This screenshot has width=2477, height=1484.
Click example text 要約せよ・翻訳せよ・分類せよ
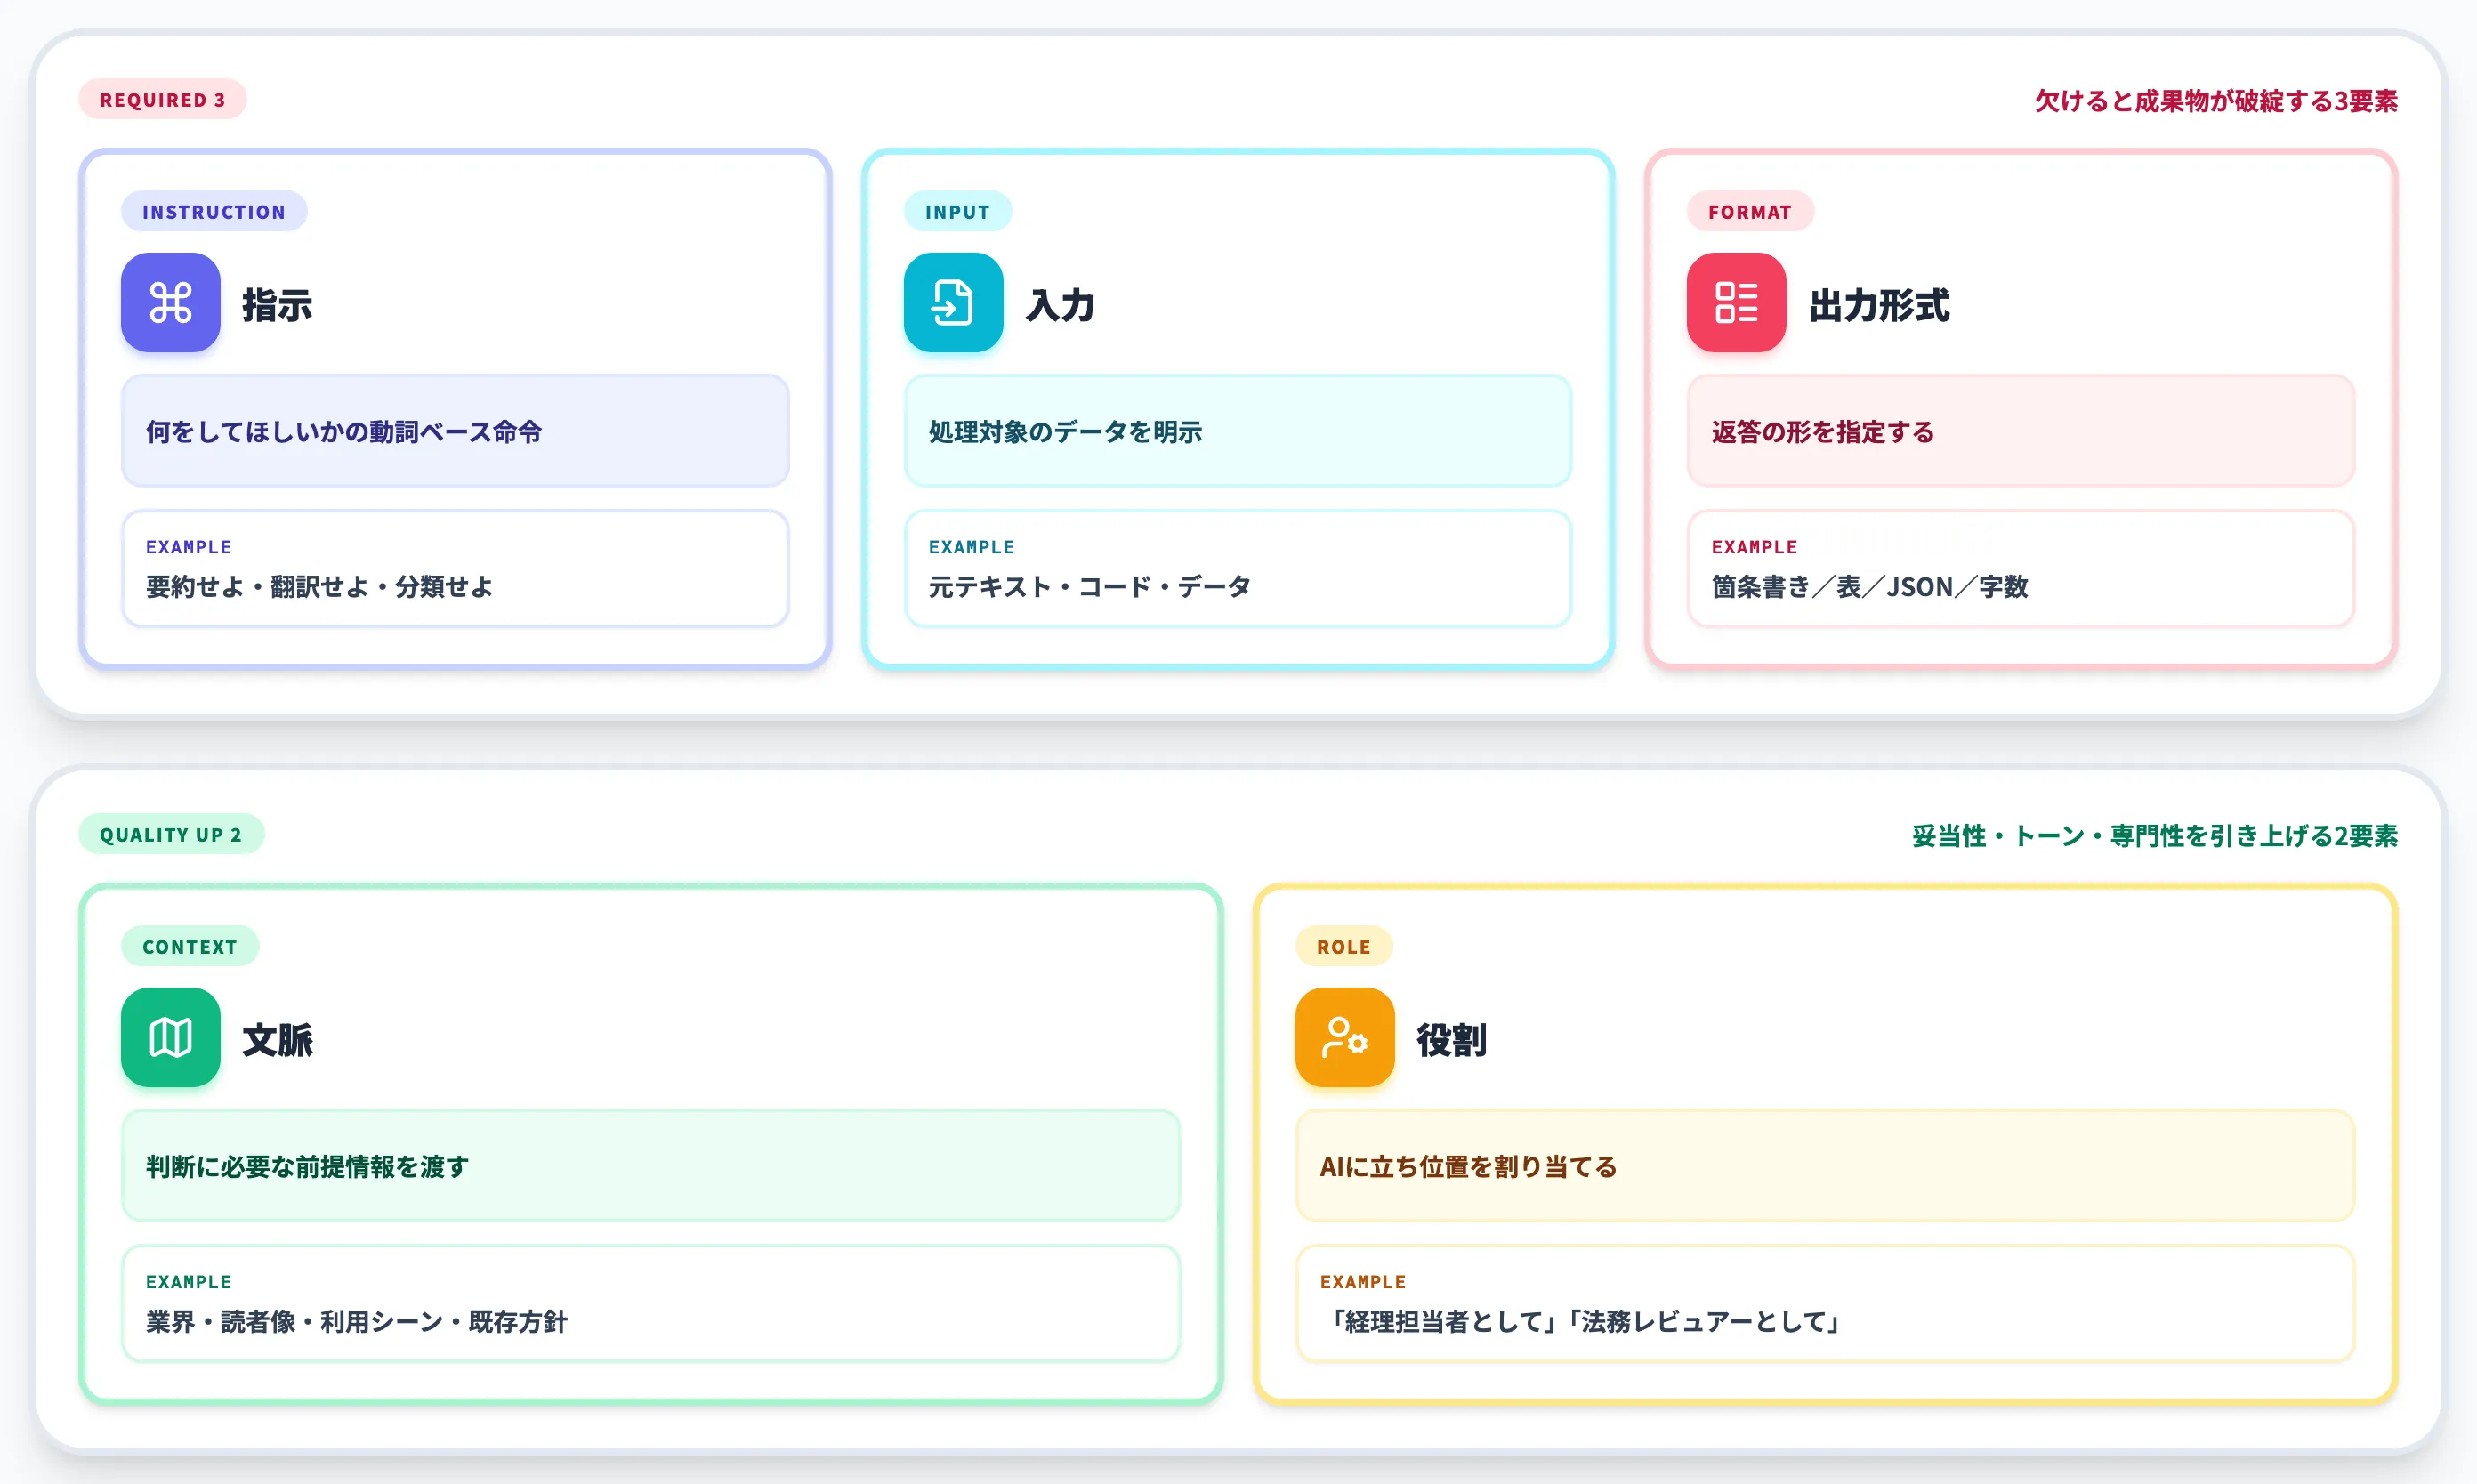(320, 587)
